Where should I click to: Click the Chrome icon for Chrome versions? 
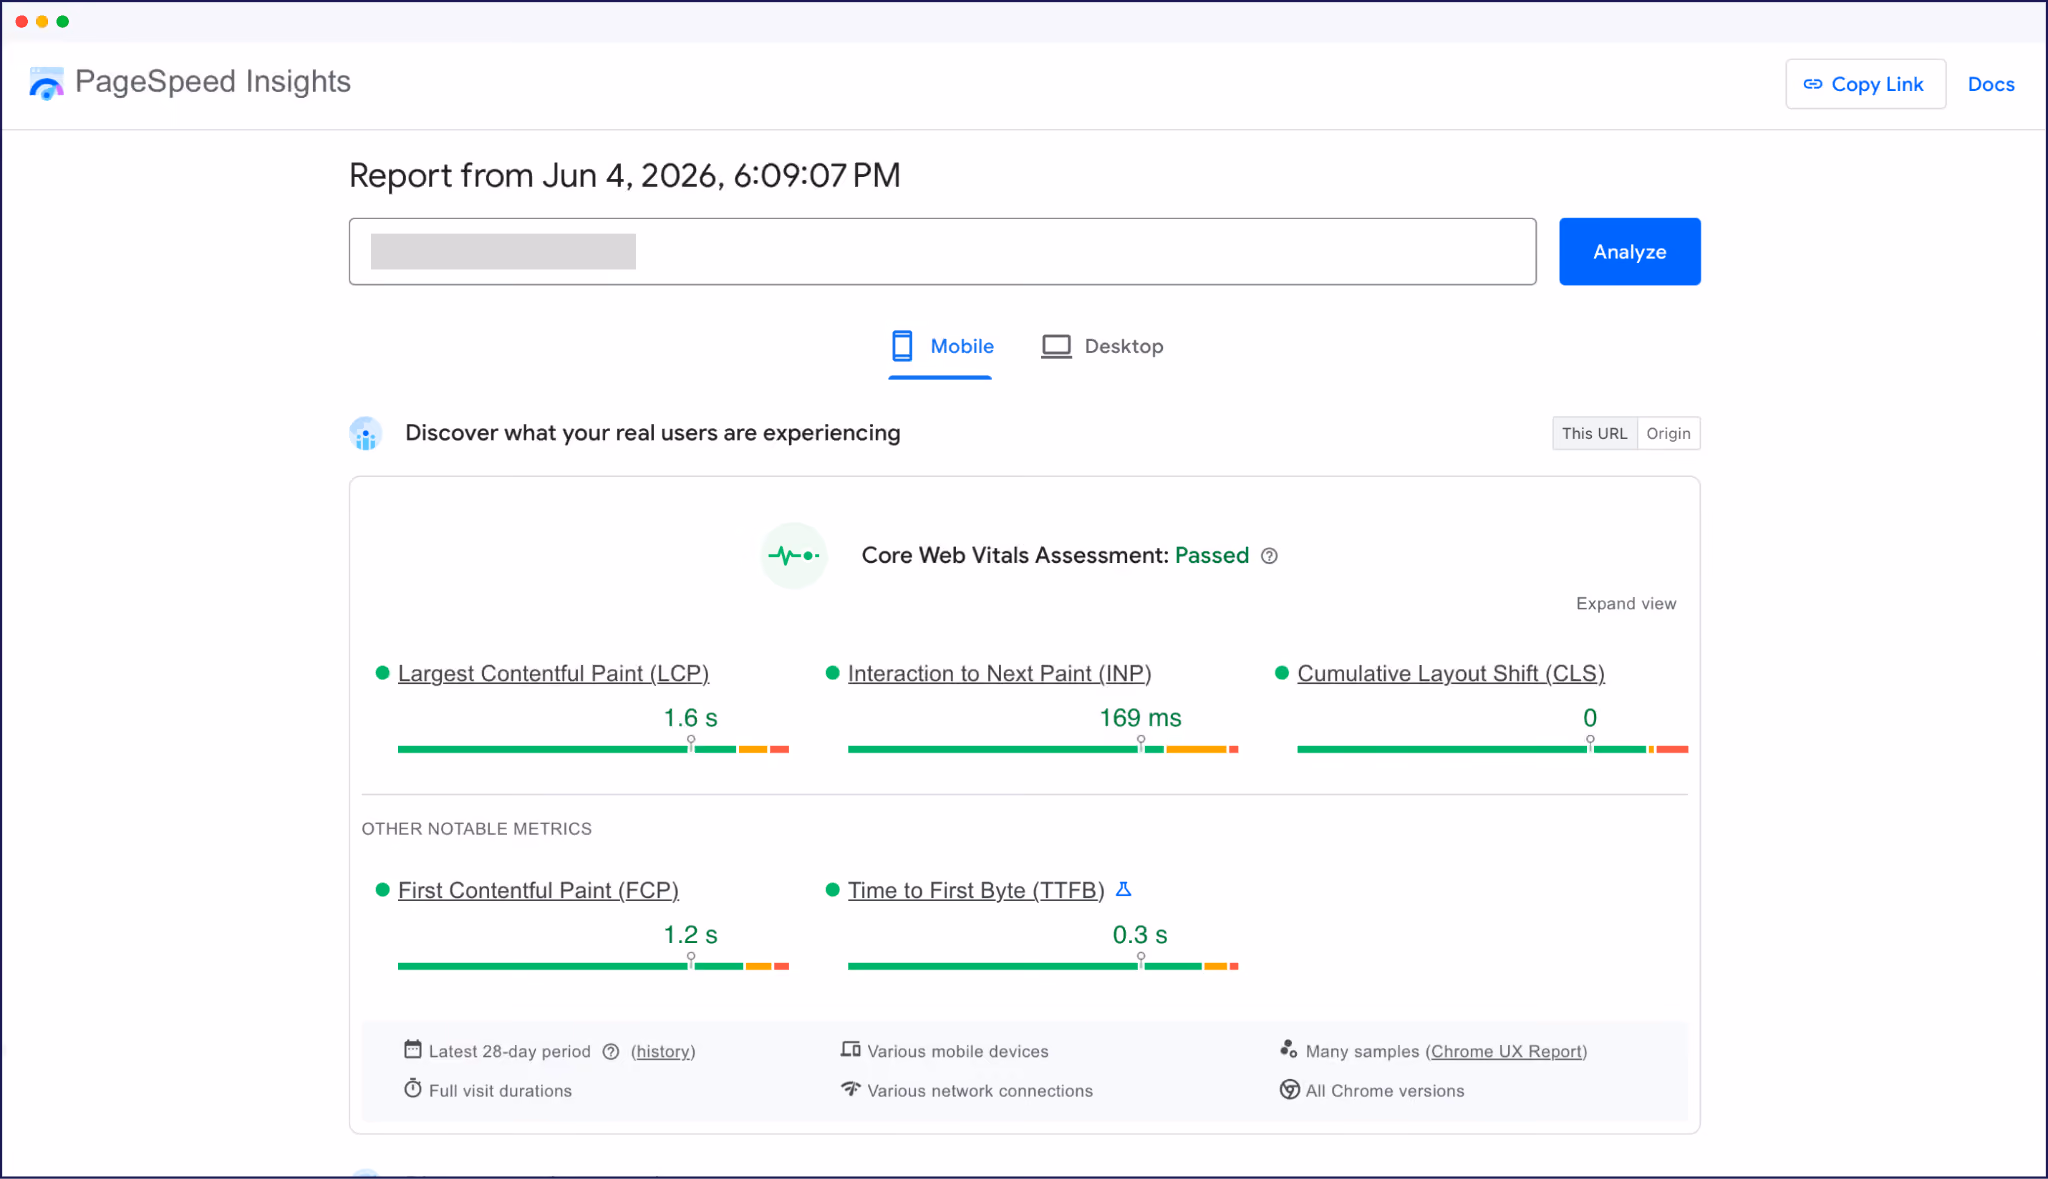[1290, 1089]
